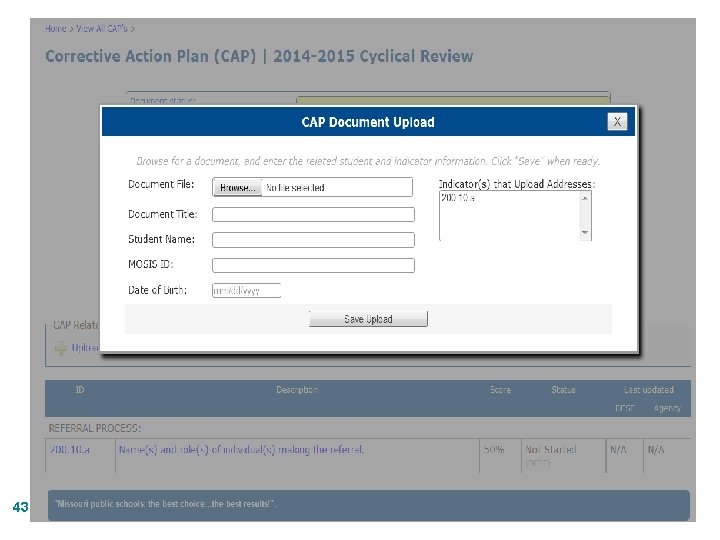Click the Score column header

[x=500, y=390]
